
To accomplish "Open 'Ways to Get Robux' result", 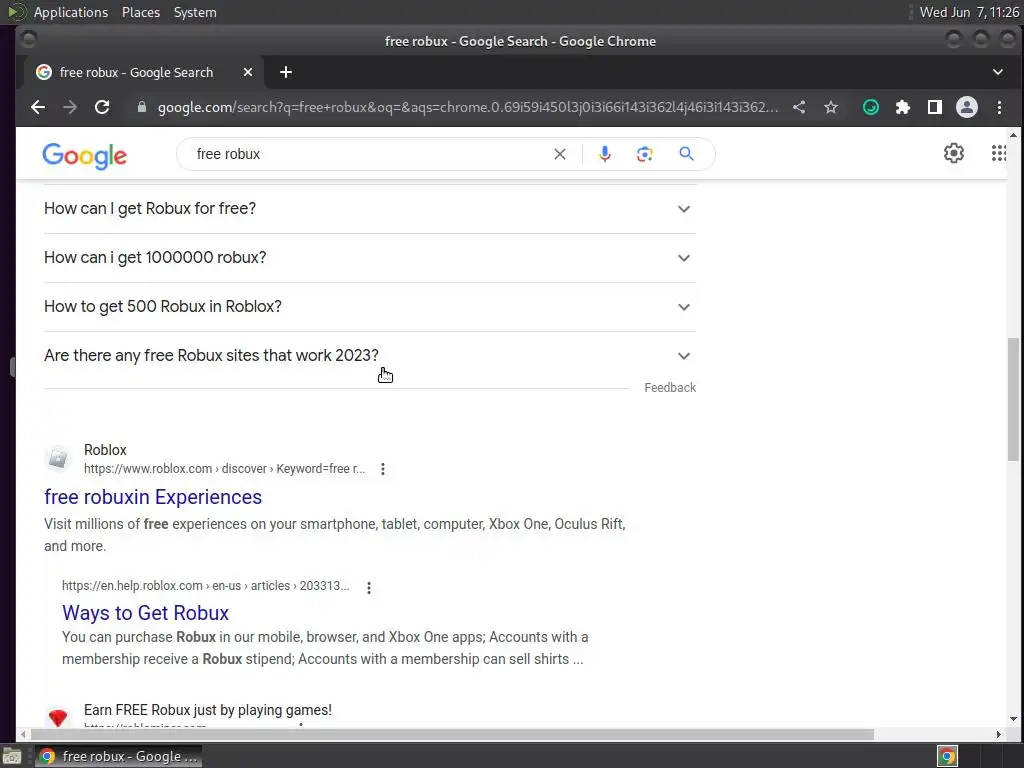I will coord(146,613).
